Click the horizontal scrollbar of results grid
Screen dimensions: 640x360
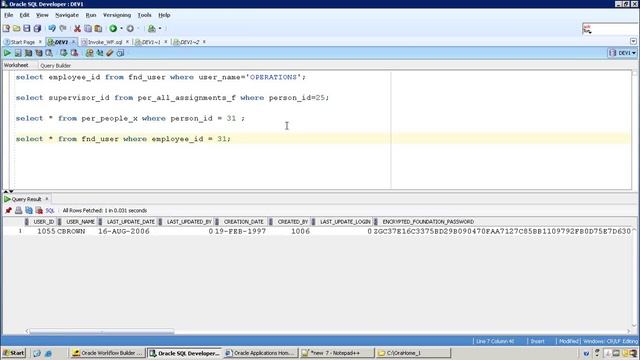tap(102, 331)
